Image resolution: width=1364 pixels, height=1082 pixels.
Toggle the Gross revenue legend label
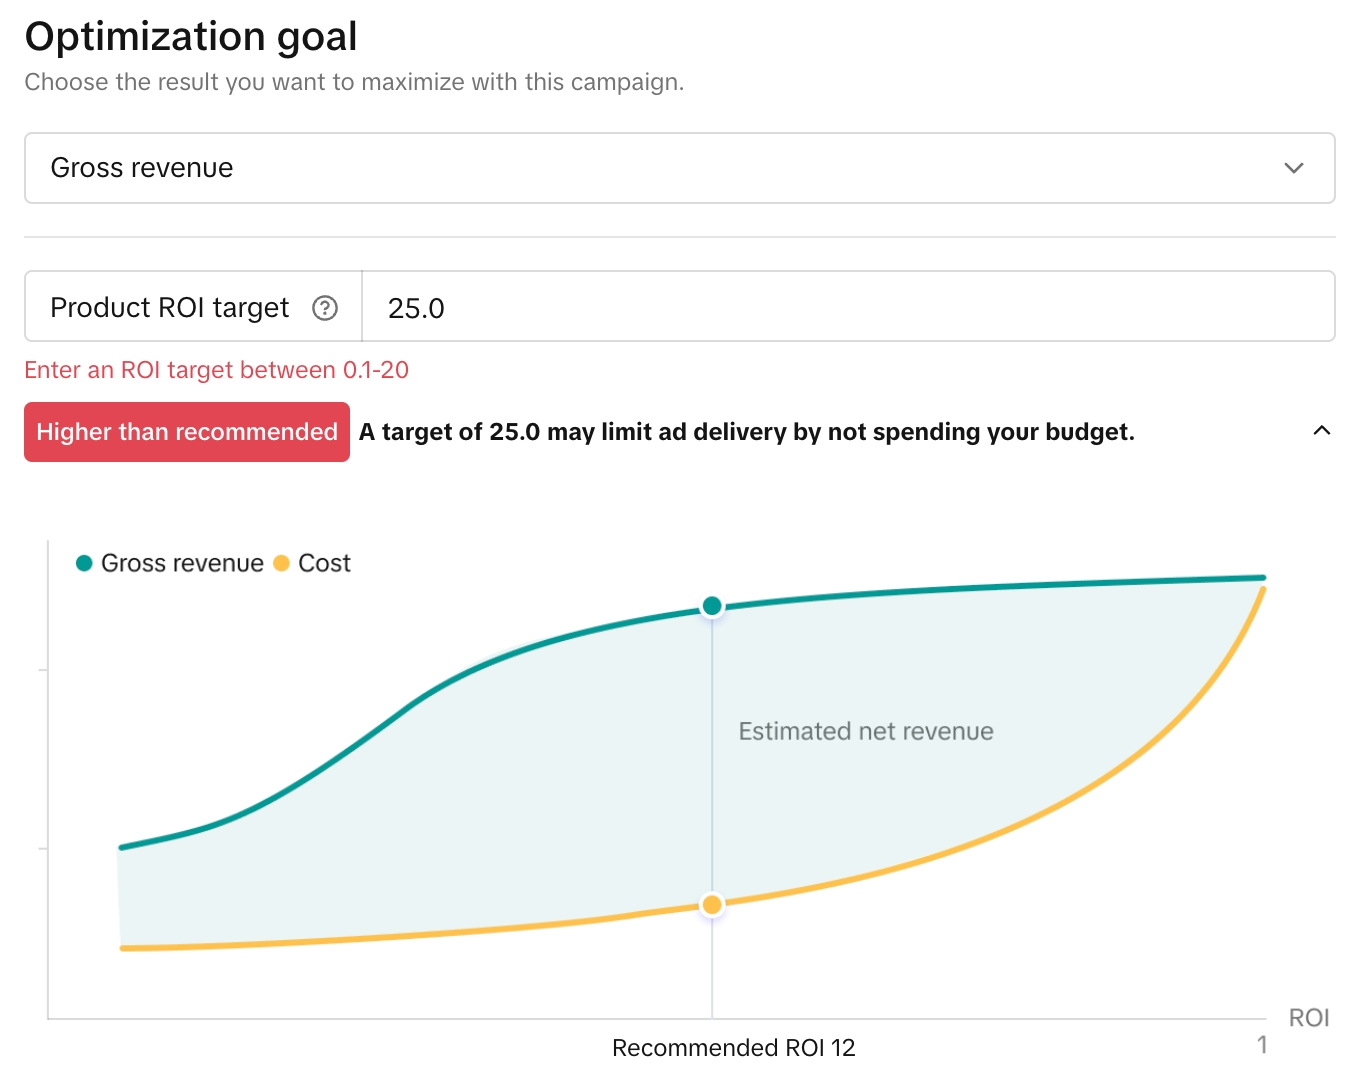click(x=182, y=563)
